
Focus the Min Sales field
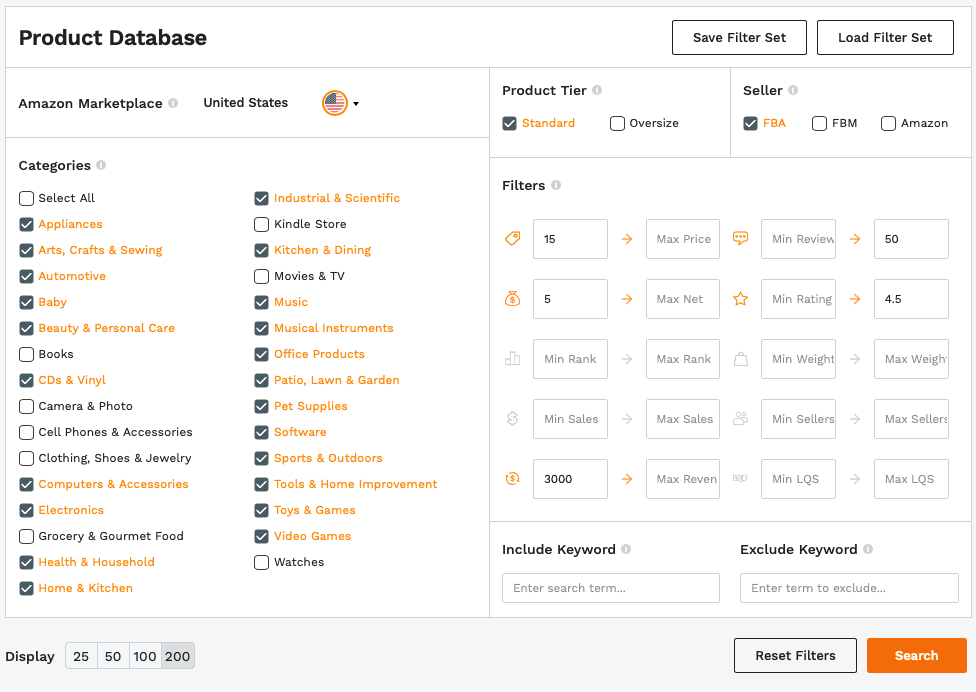coord(570,419)
